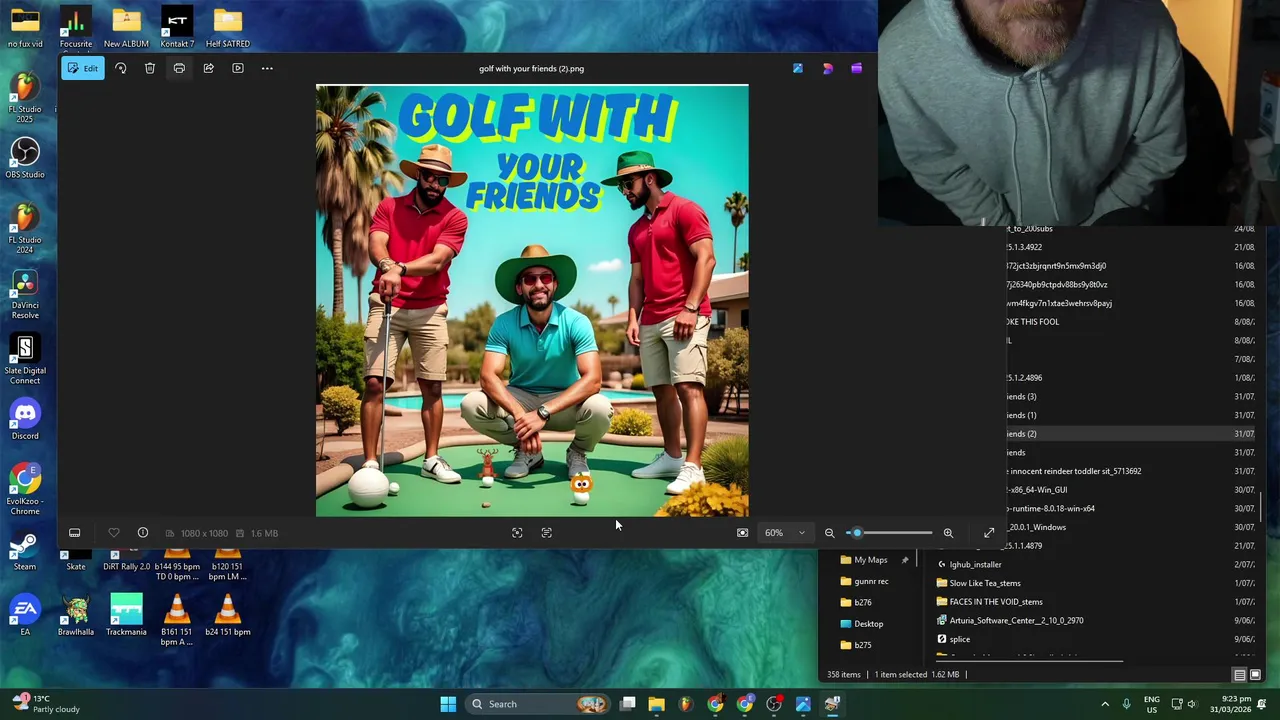
Task: Switch Explorer to details view icon
Action: tap(1239, 675)
